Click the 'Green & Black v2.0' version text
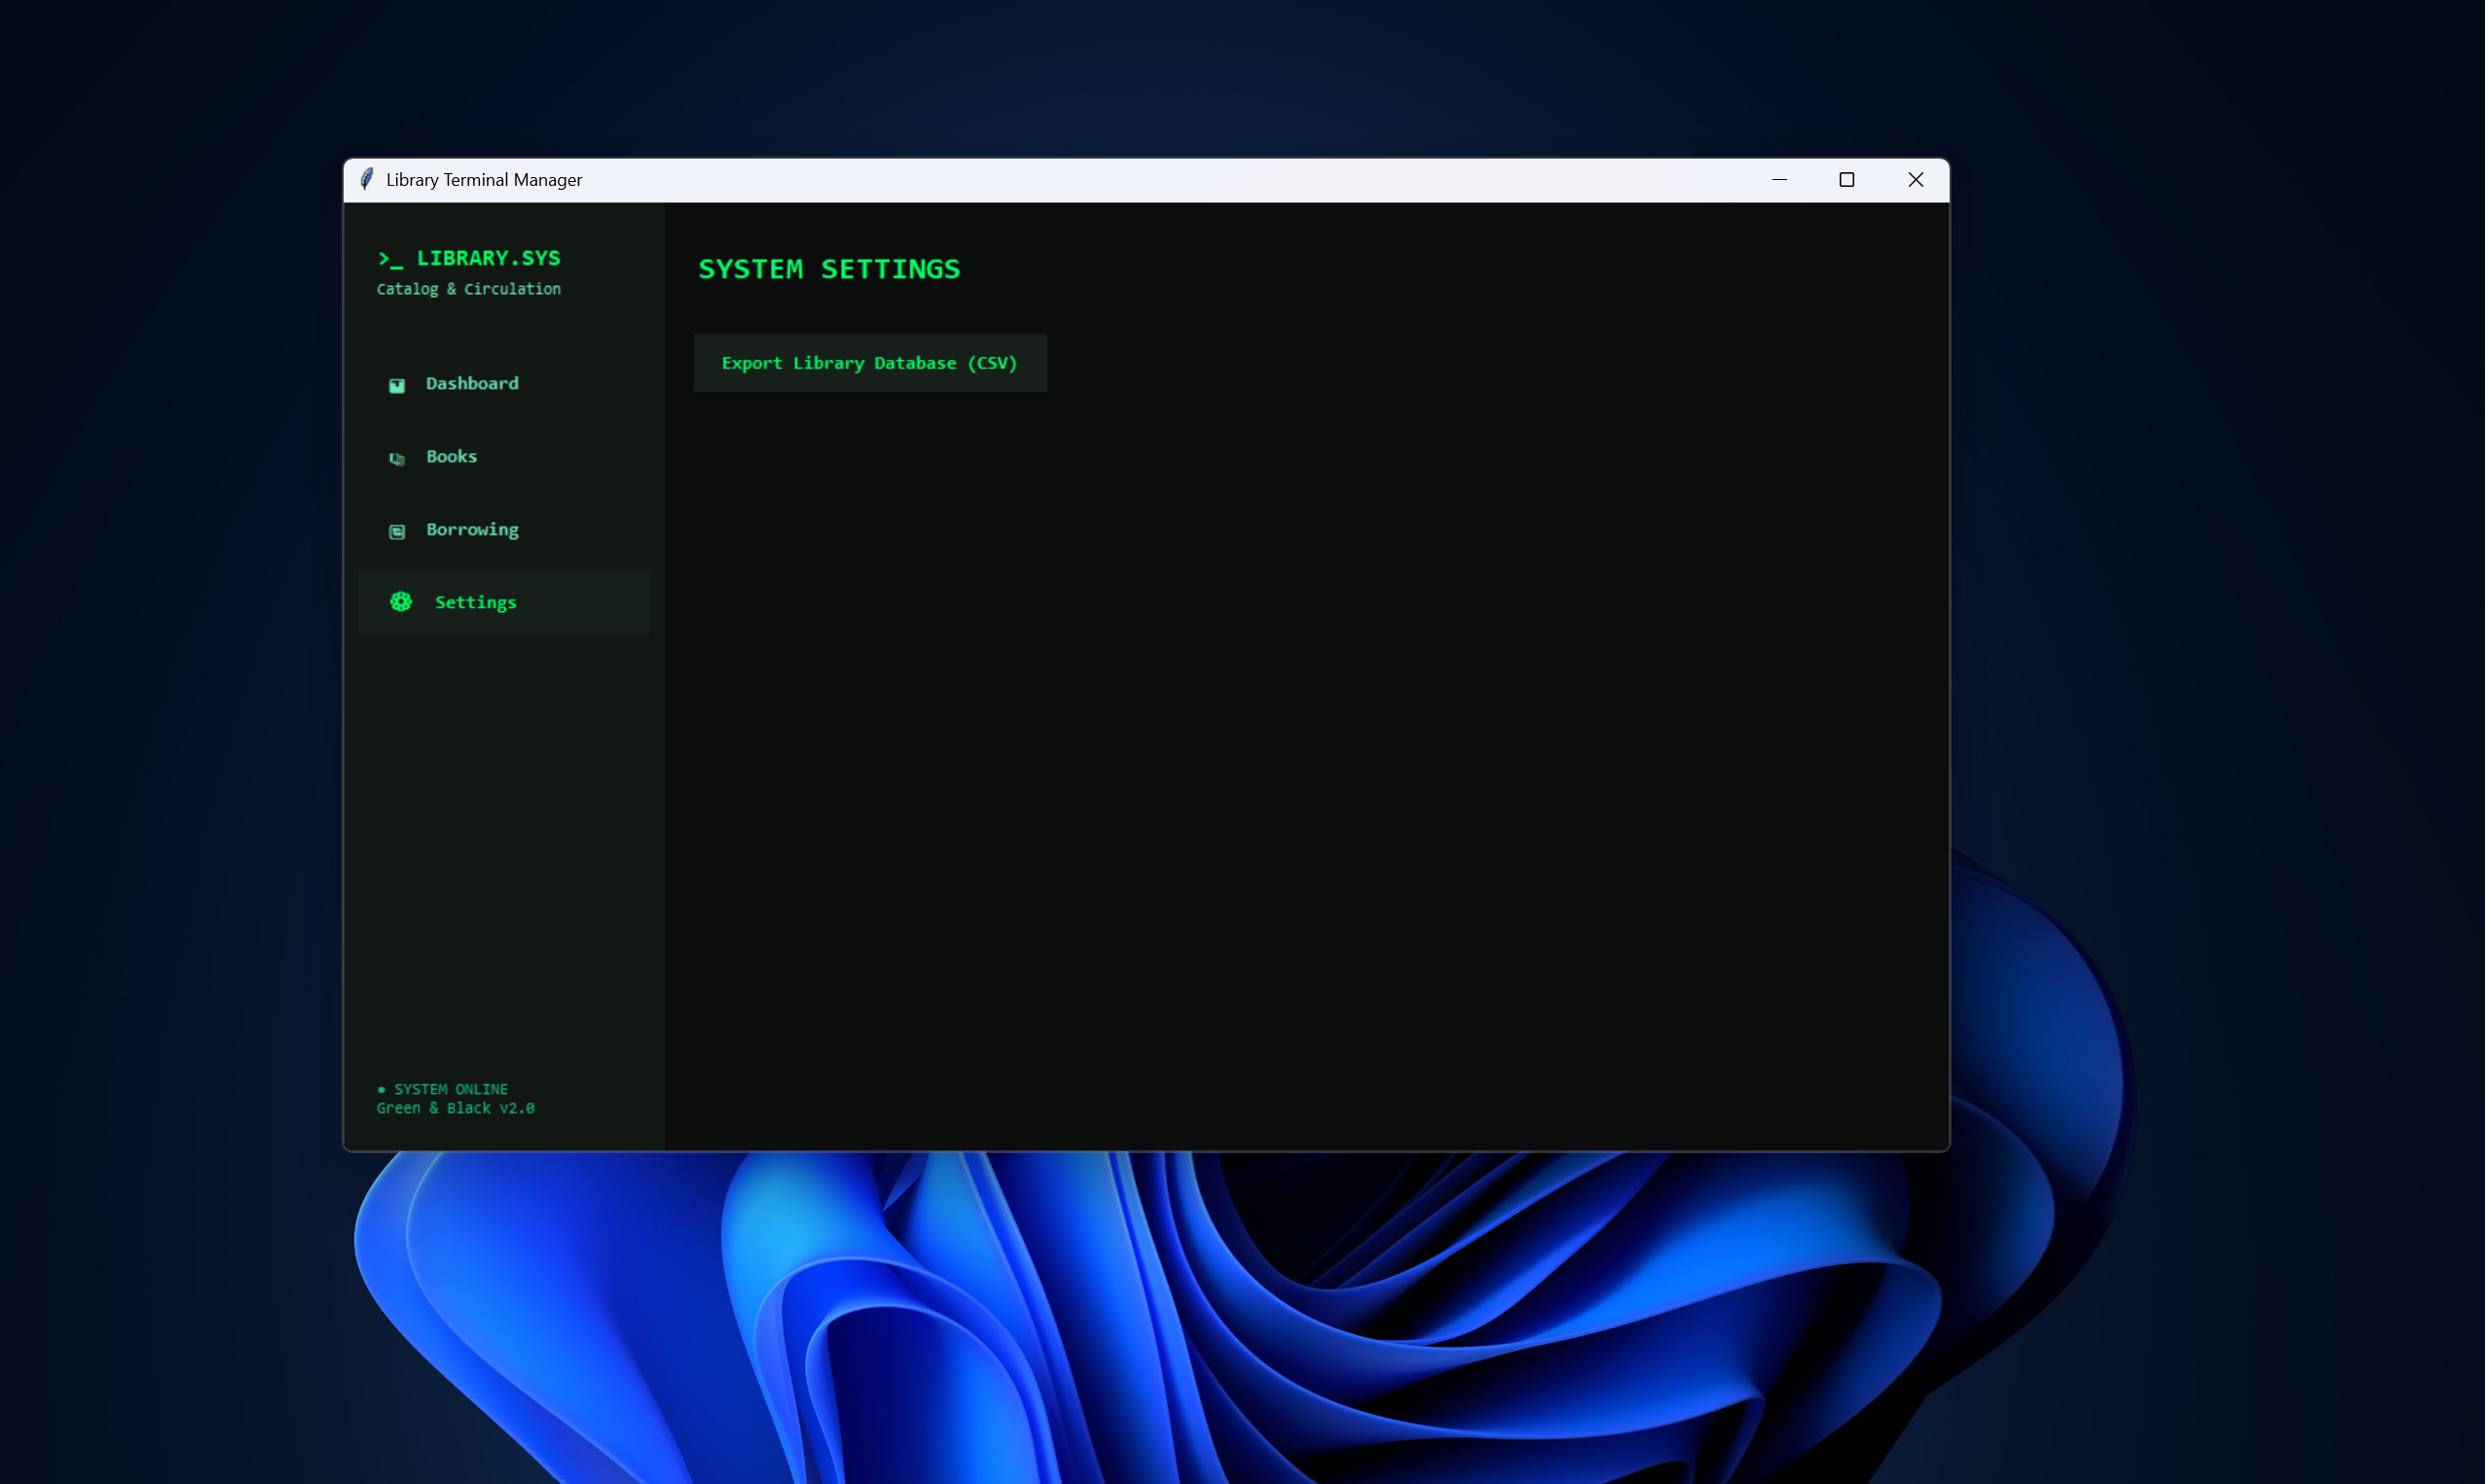This screenshot has width=2485, height=1484. [x=456, y=1108]
